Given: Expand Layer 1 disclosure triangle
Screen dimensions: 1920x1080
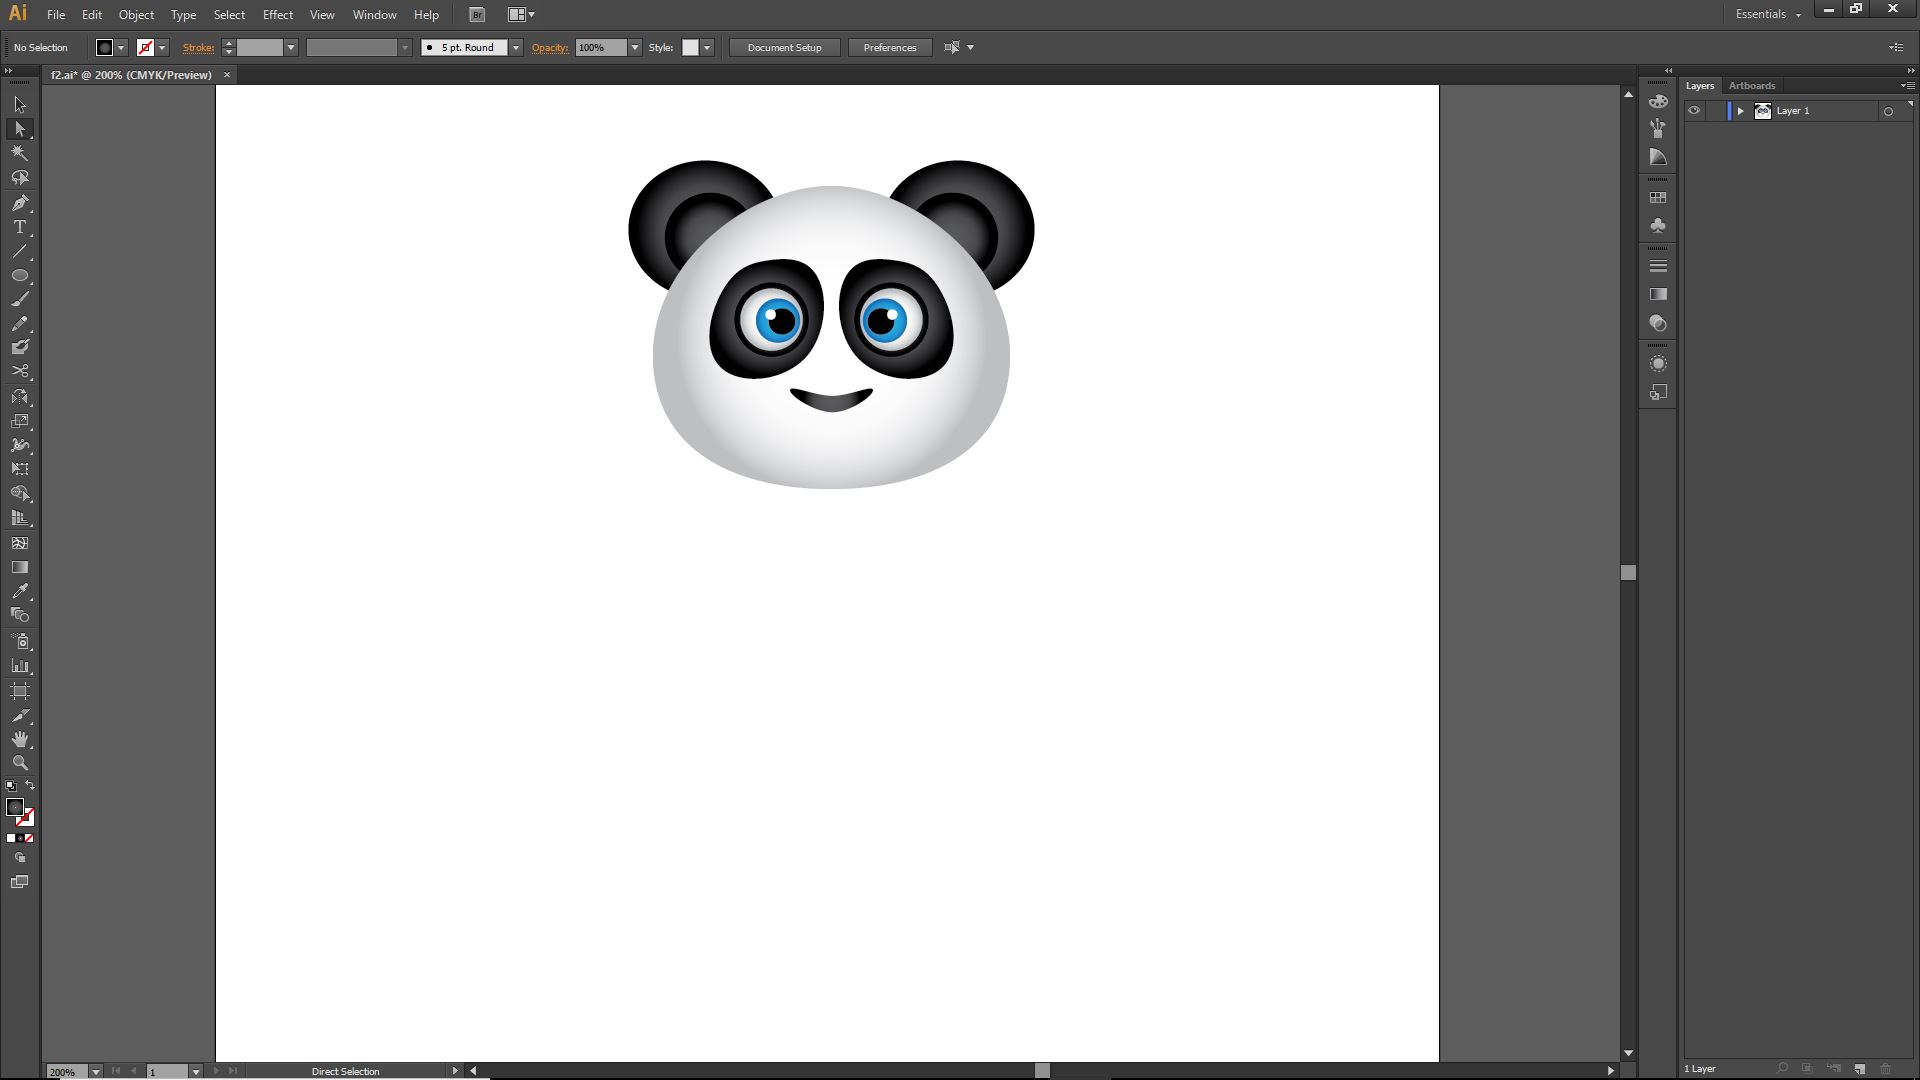Looking at the screenshot, I should 1740,111.
